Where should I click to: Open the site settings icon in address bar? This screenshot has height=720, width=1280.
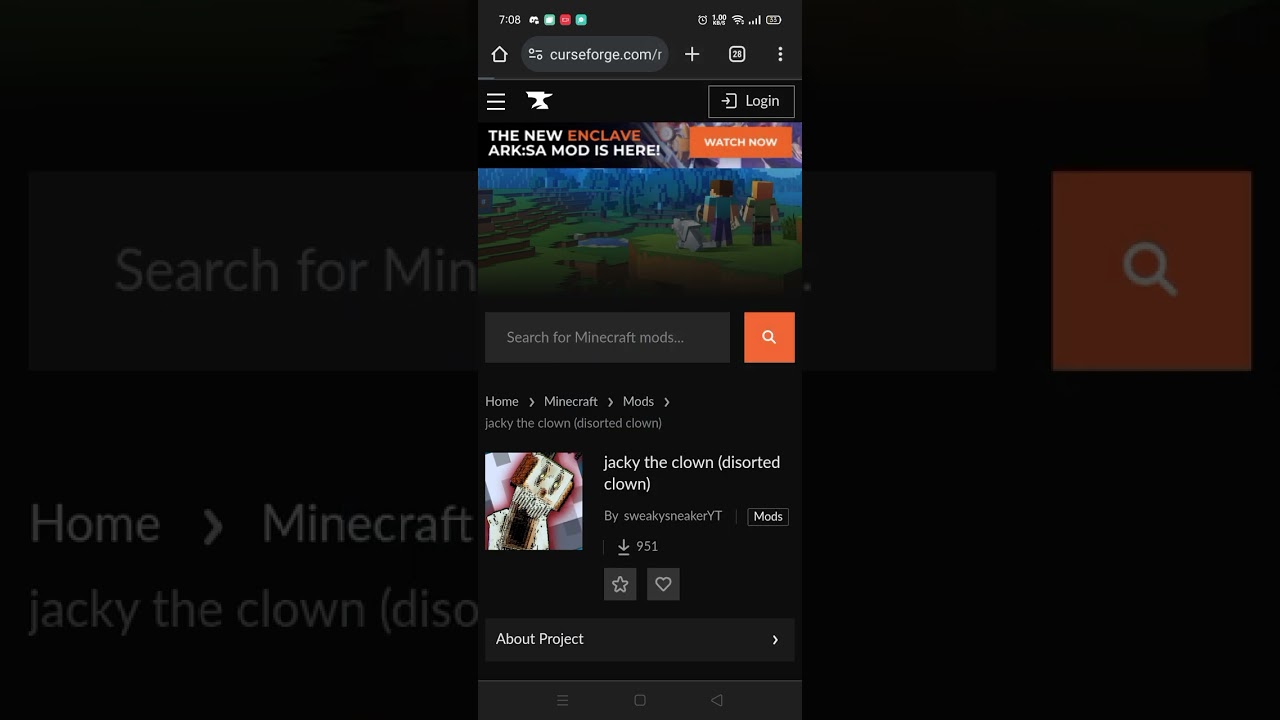click(536, 54)
